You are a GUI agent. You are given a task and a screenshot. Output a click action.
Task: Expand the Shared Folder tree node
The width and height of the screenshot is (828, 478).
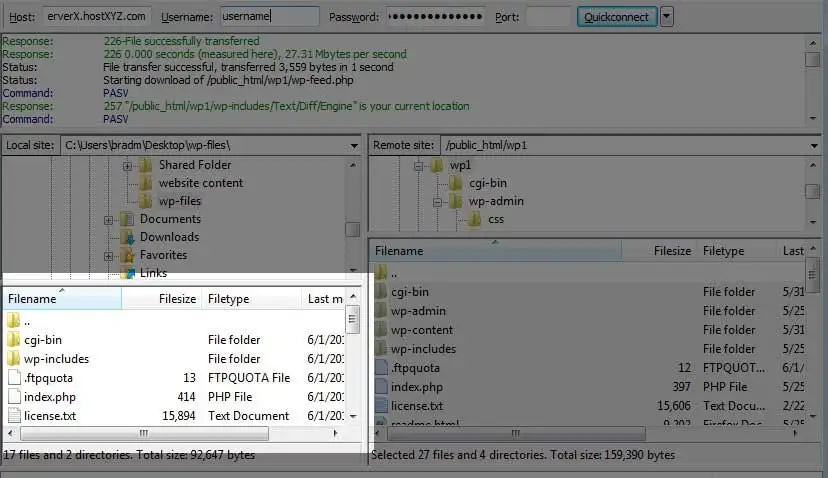127,166
